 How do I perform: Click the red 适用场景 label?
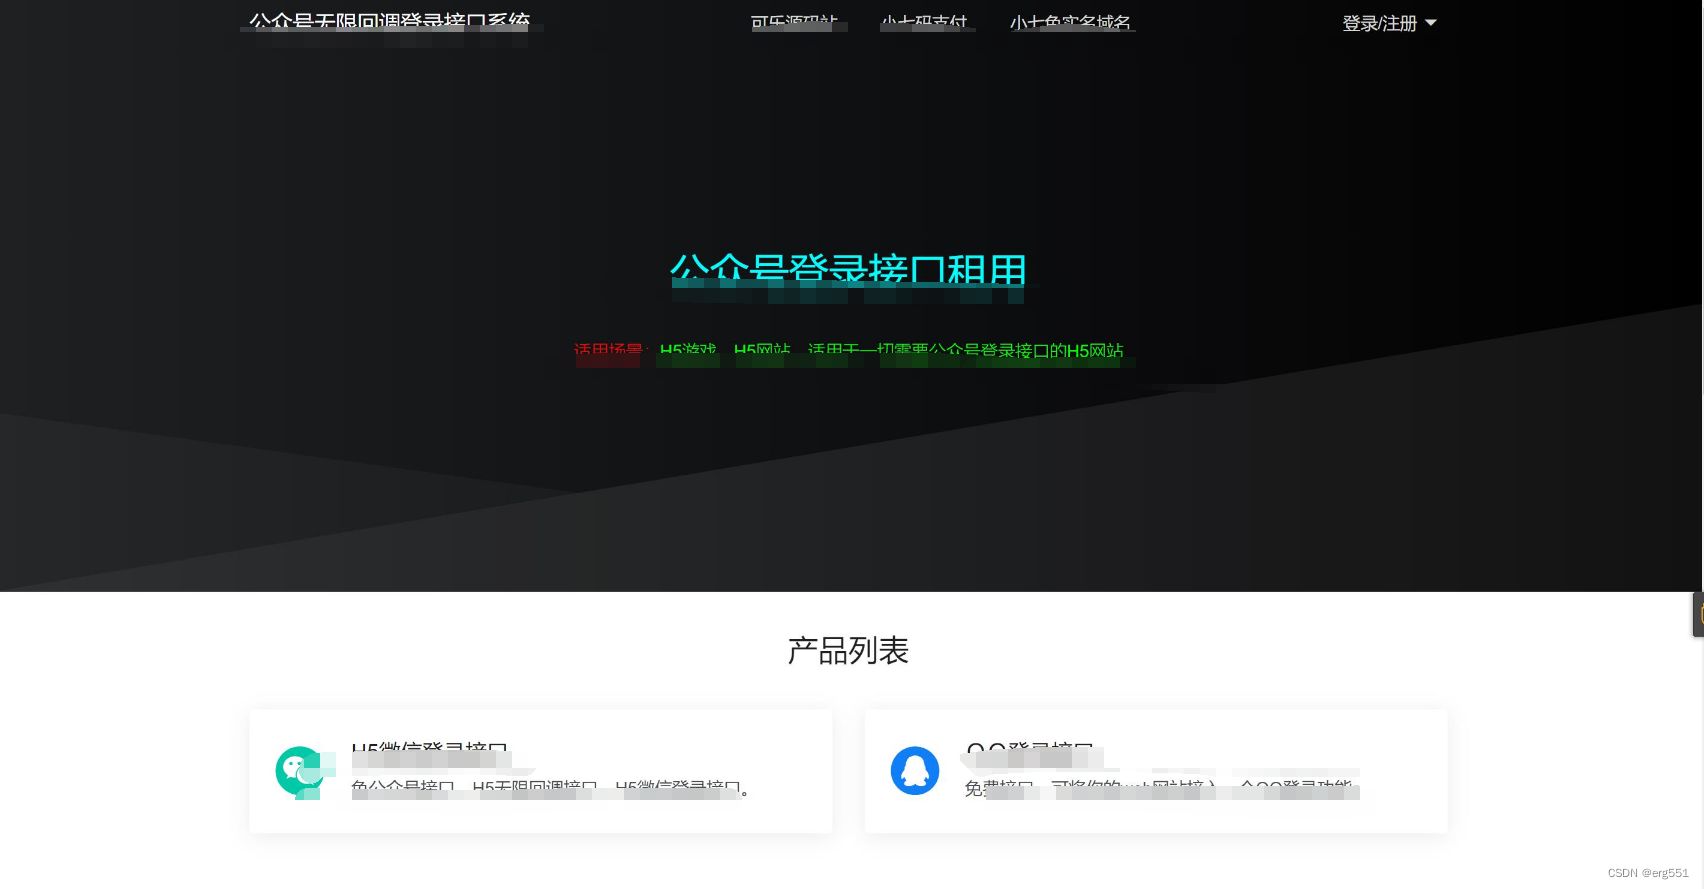point(609,351)
